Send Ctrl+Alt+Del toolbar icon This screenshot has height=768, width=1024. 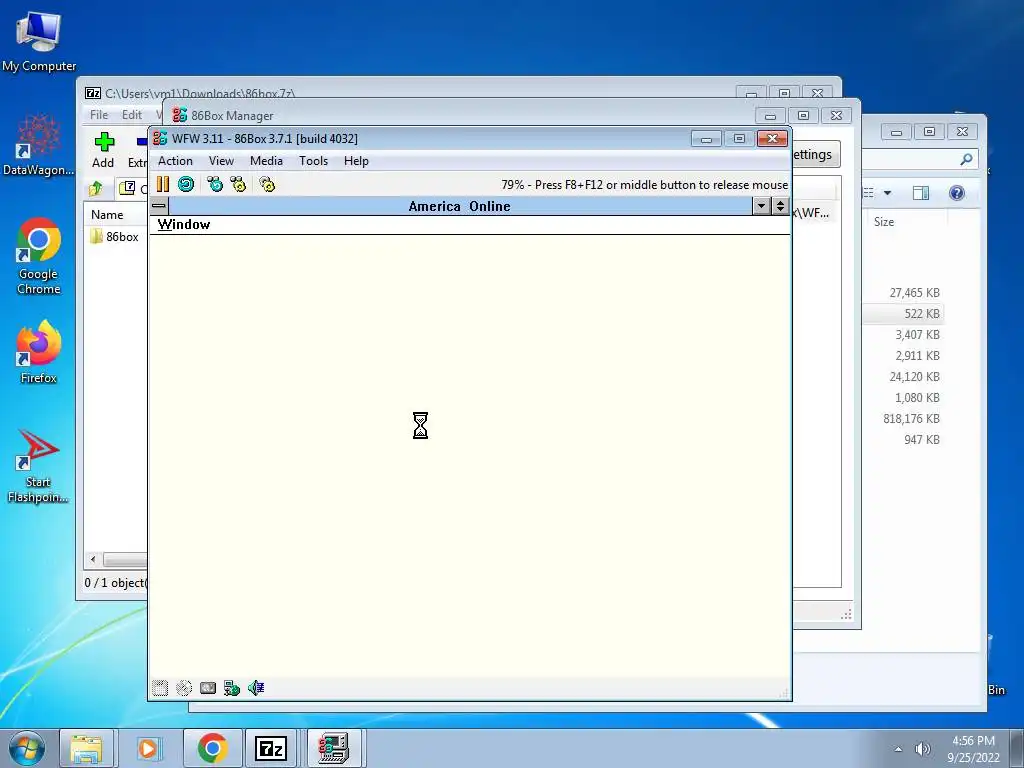pos(215,184)
